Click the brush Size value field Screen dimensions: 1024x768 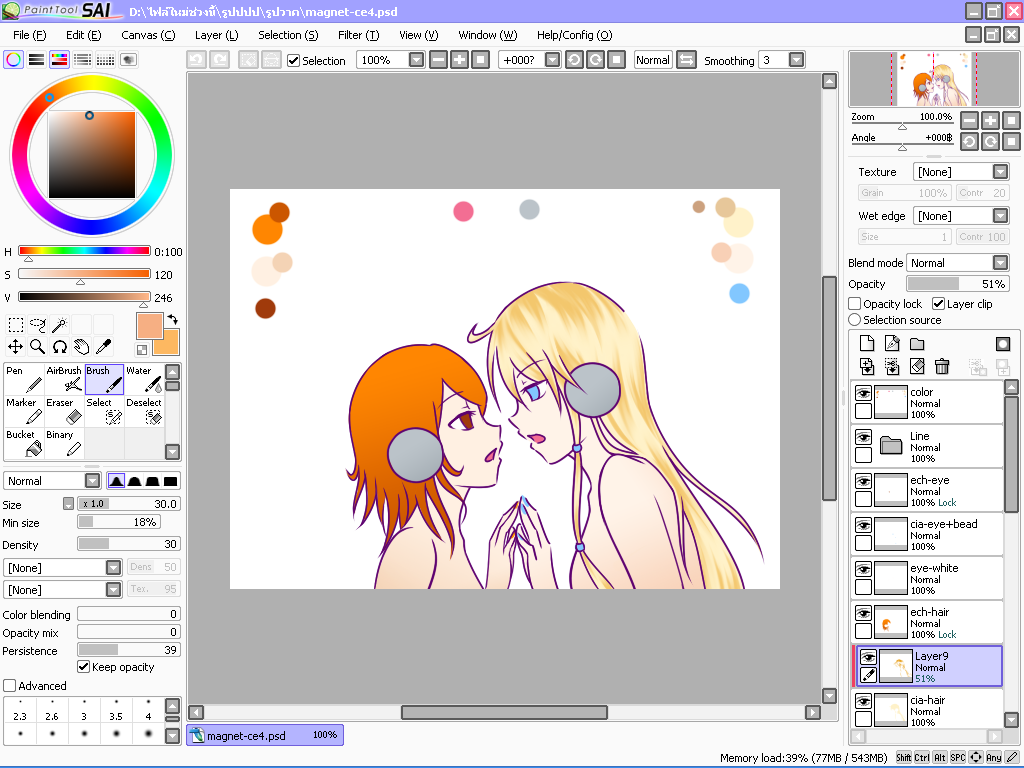(129, 504)
